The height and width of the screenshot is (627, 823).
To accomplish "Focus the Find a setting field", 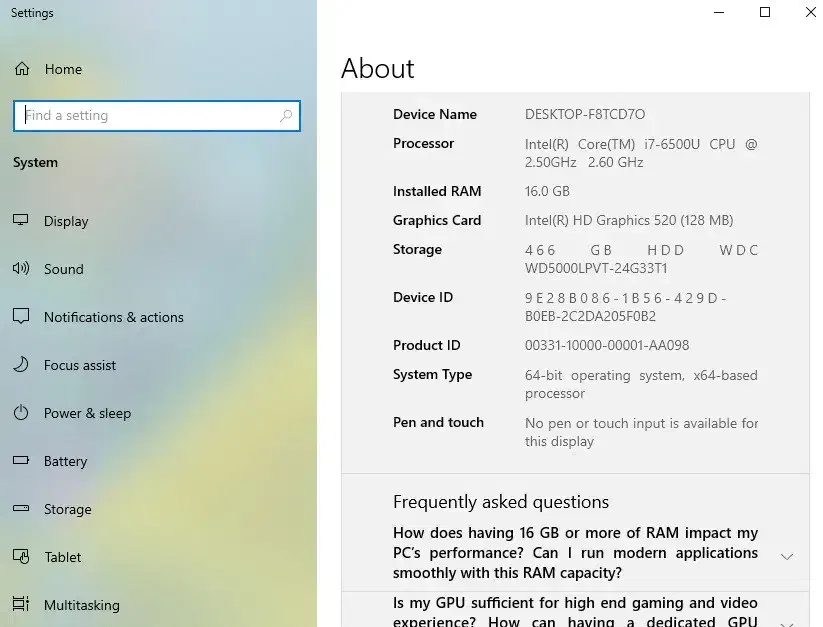I will pos(150,116).
